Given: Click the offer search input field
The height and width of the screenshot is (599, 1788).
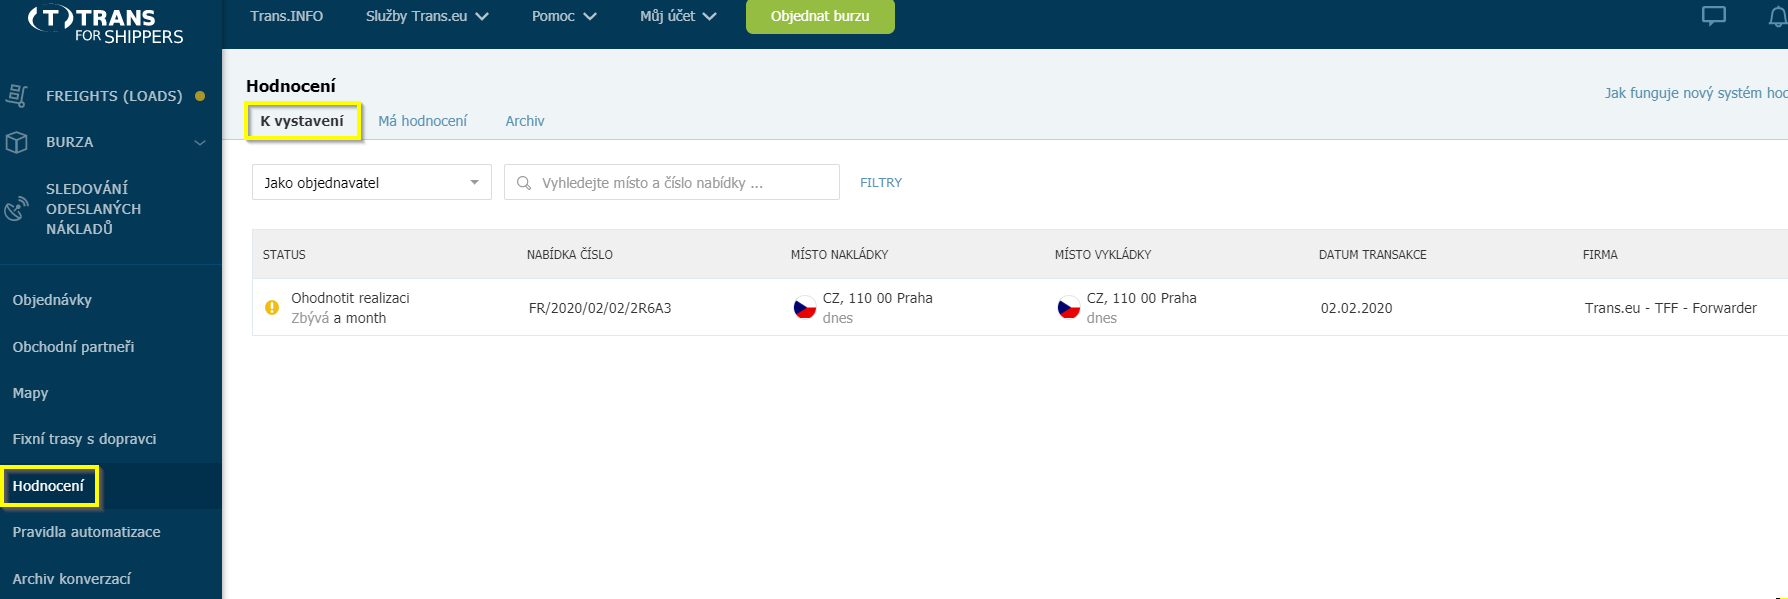Looking at the screenshot, I should (672, 182).
